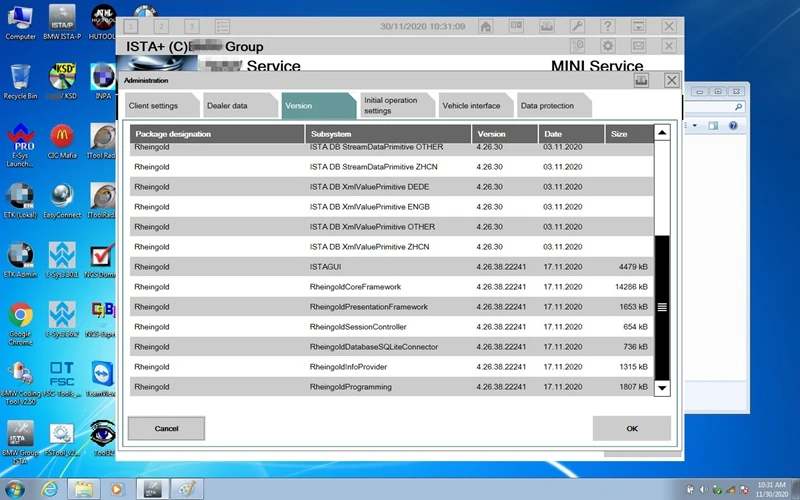Click scroll down arrow in version list

662,388
